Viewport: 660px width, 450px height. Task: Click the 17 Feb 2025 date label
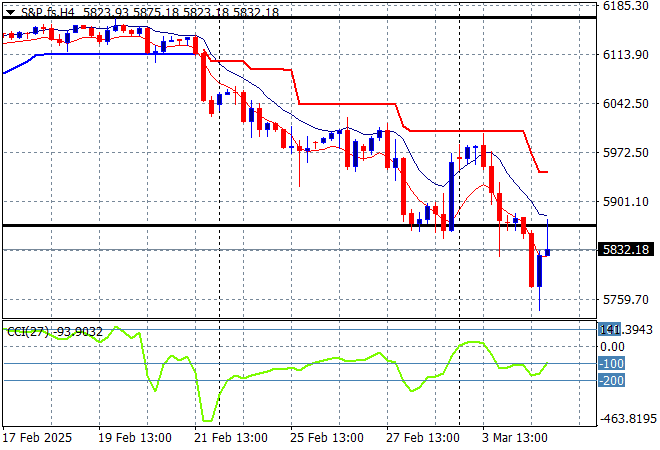(x=37, y=438)
